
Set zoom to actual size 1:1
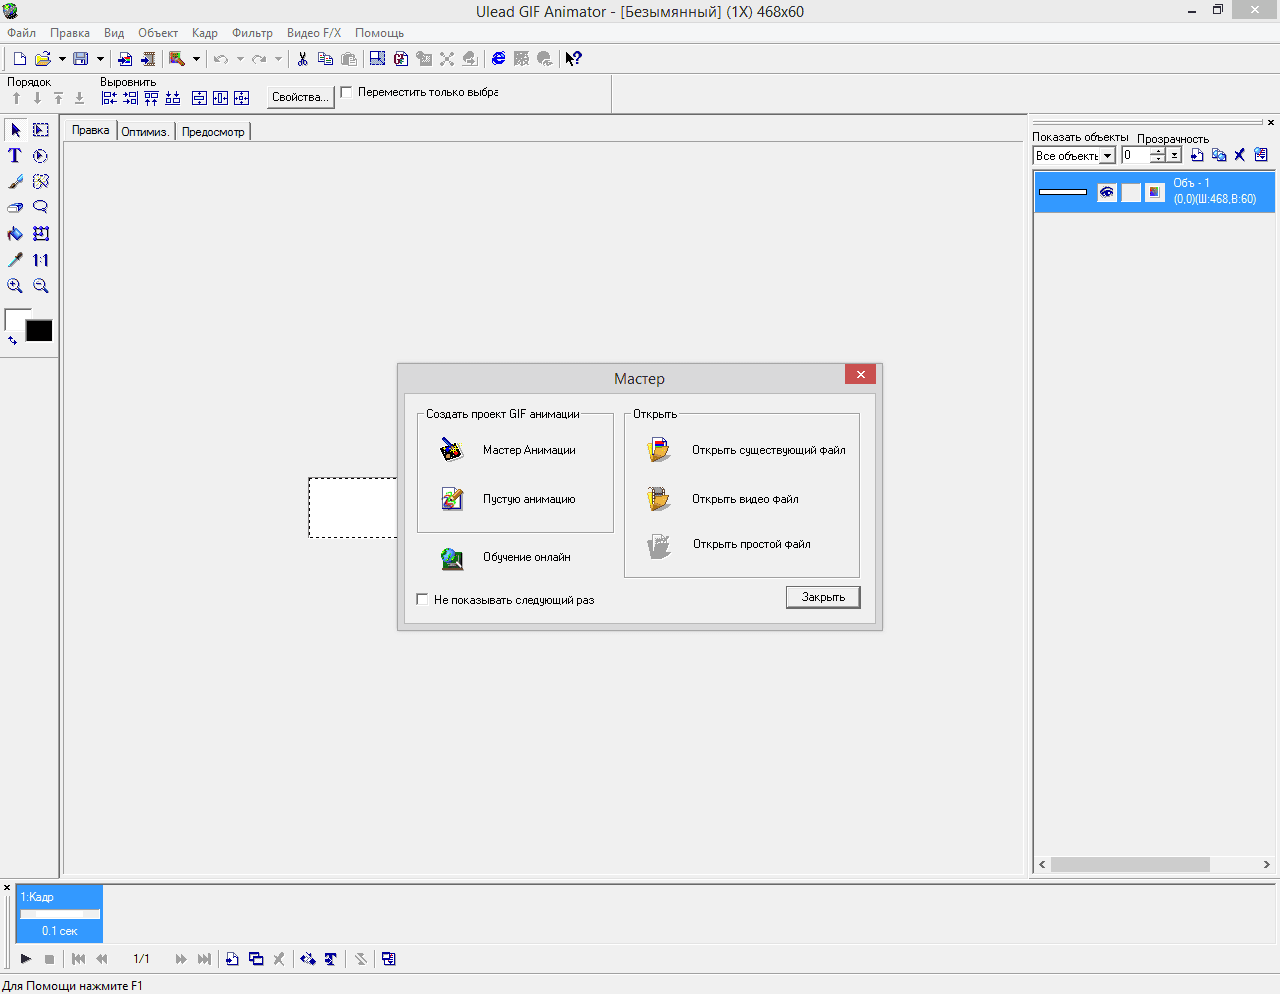click(41, 260)
